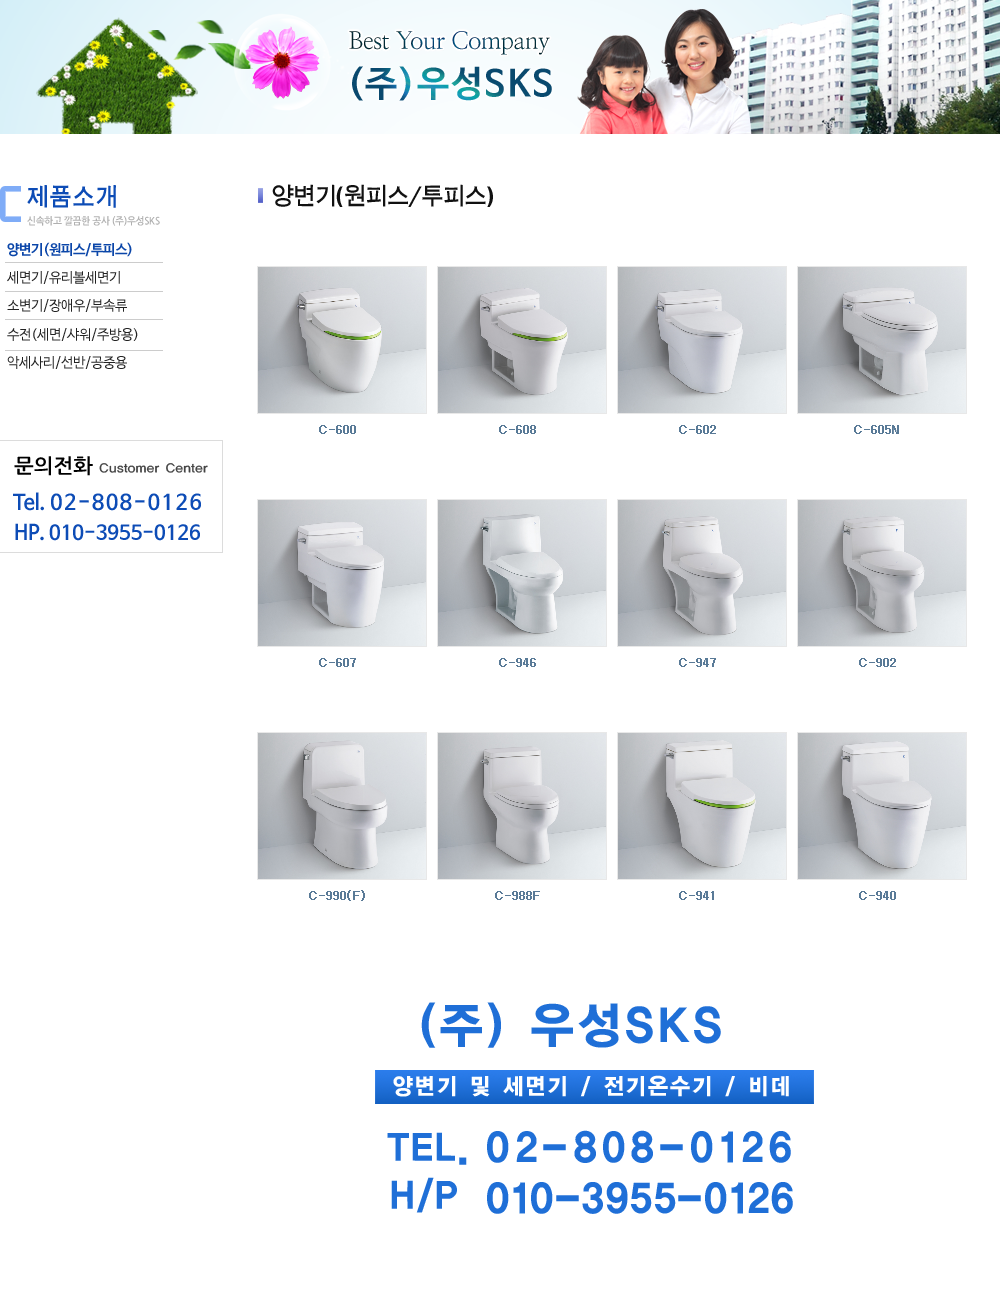Open the (주)우성SKS header logo
Screen dimensions: 1000x1314
(x=451, y=65)
